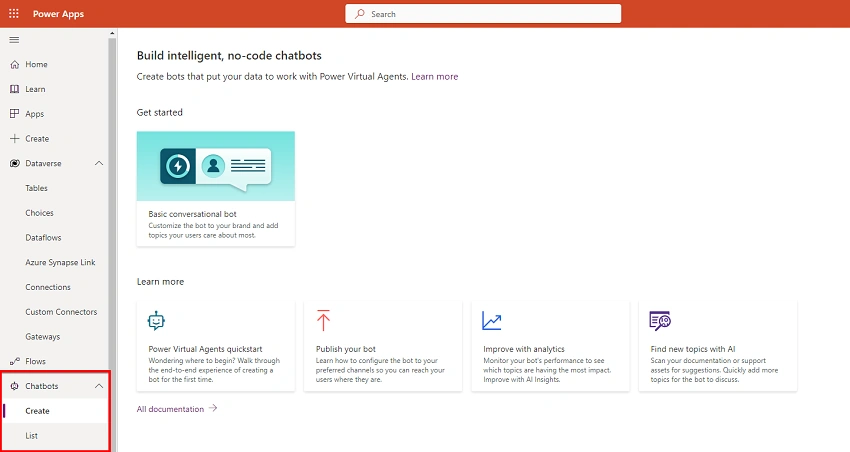850x452 pixels.
Task: Collapse the Dataverse section chevron
Action: click(99, 163)
